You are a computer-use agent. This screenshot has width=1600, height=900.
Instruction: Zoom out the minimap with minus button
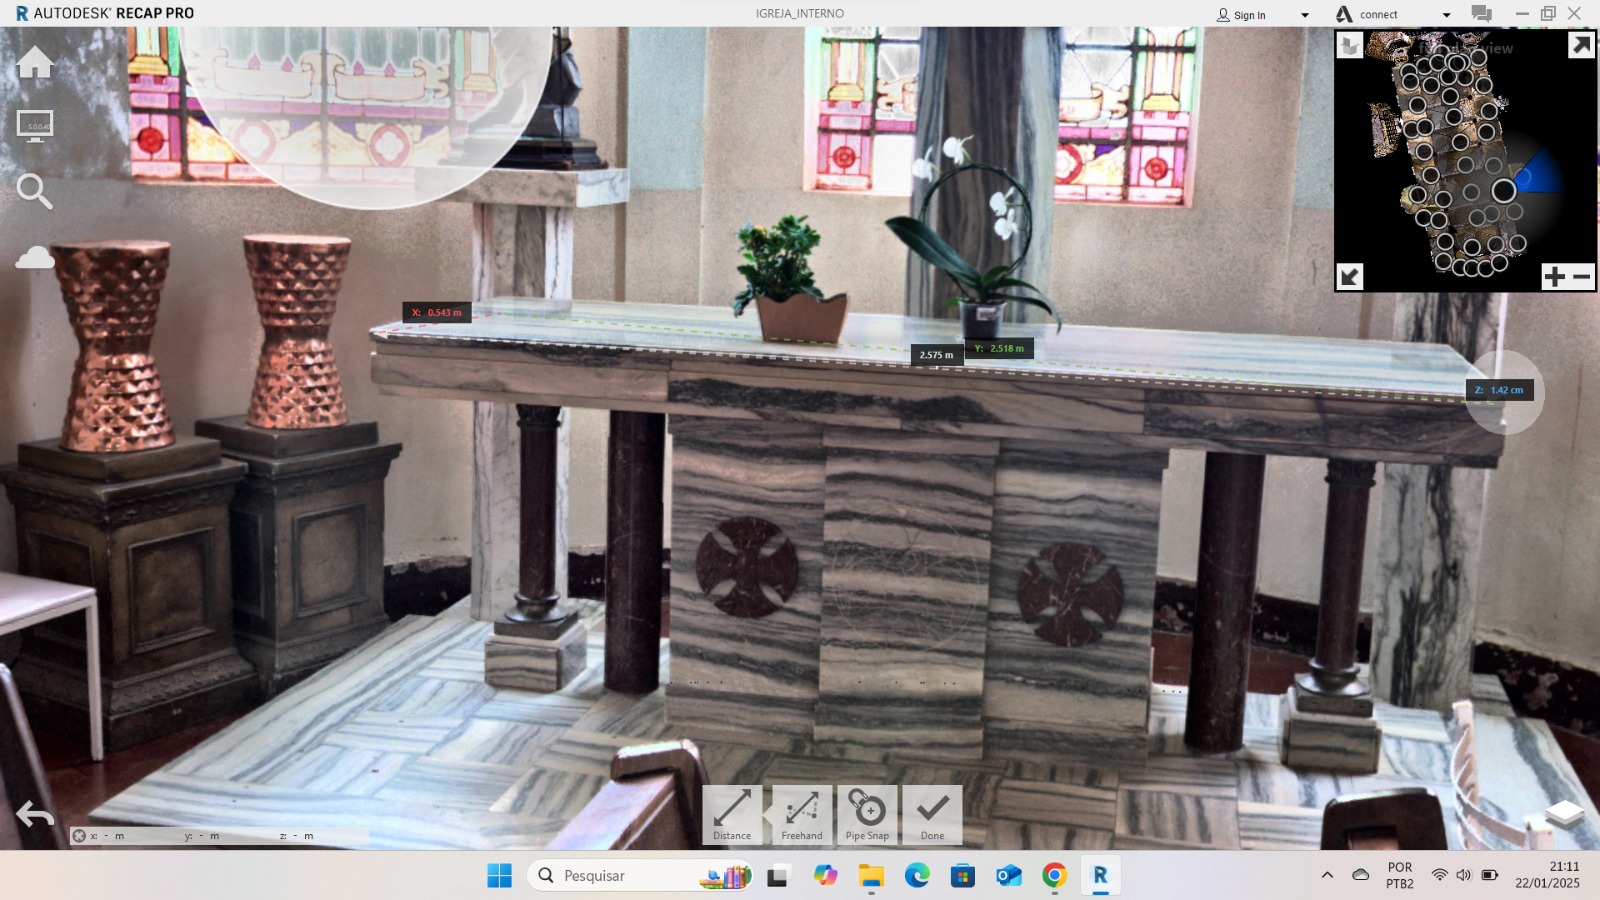pyautogui.click(x=1582, y=276)
